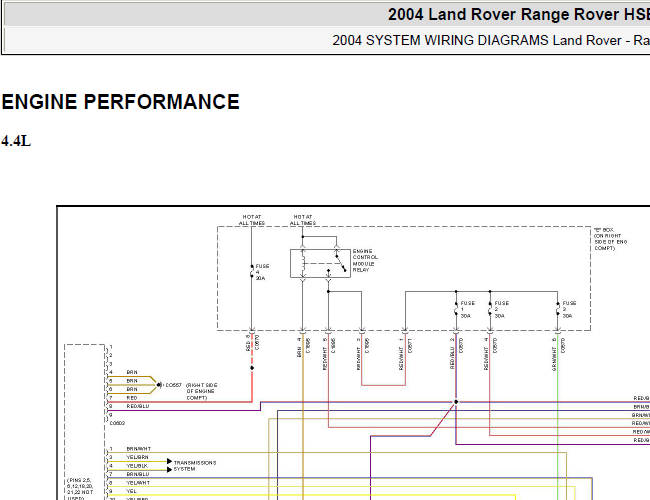Click the BRN/WHT wire label at pin 1
This screenshot has width=650, height=500.
click(x=139, y=449)
